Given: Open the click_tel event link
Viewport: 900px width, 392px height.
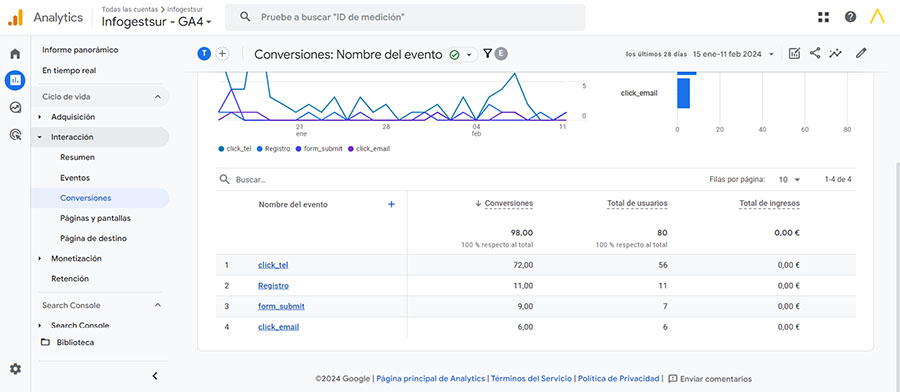Looking at the screenshot, I should coord(273,265).
